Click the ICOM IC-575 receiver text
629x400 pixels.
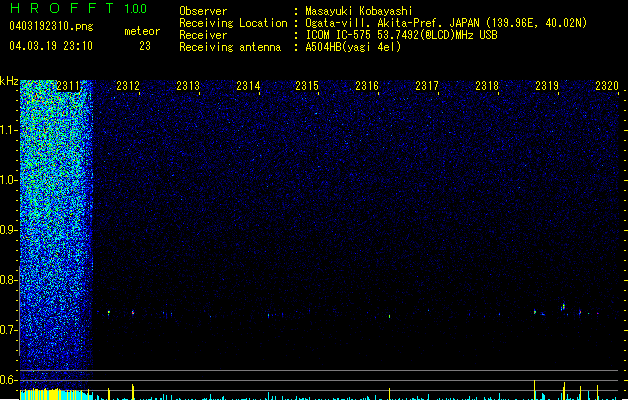(x=401, y=35)
